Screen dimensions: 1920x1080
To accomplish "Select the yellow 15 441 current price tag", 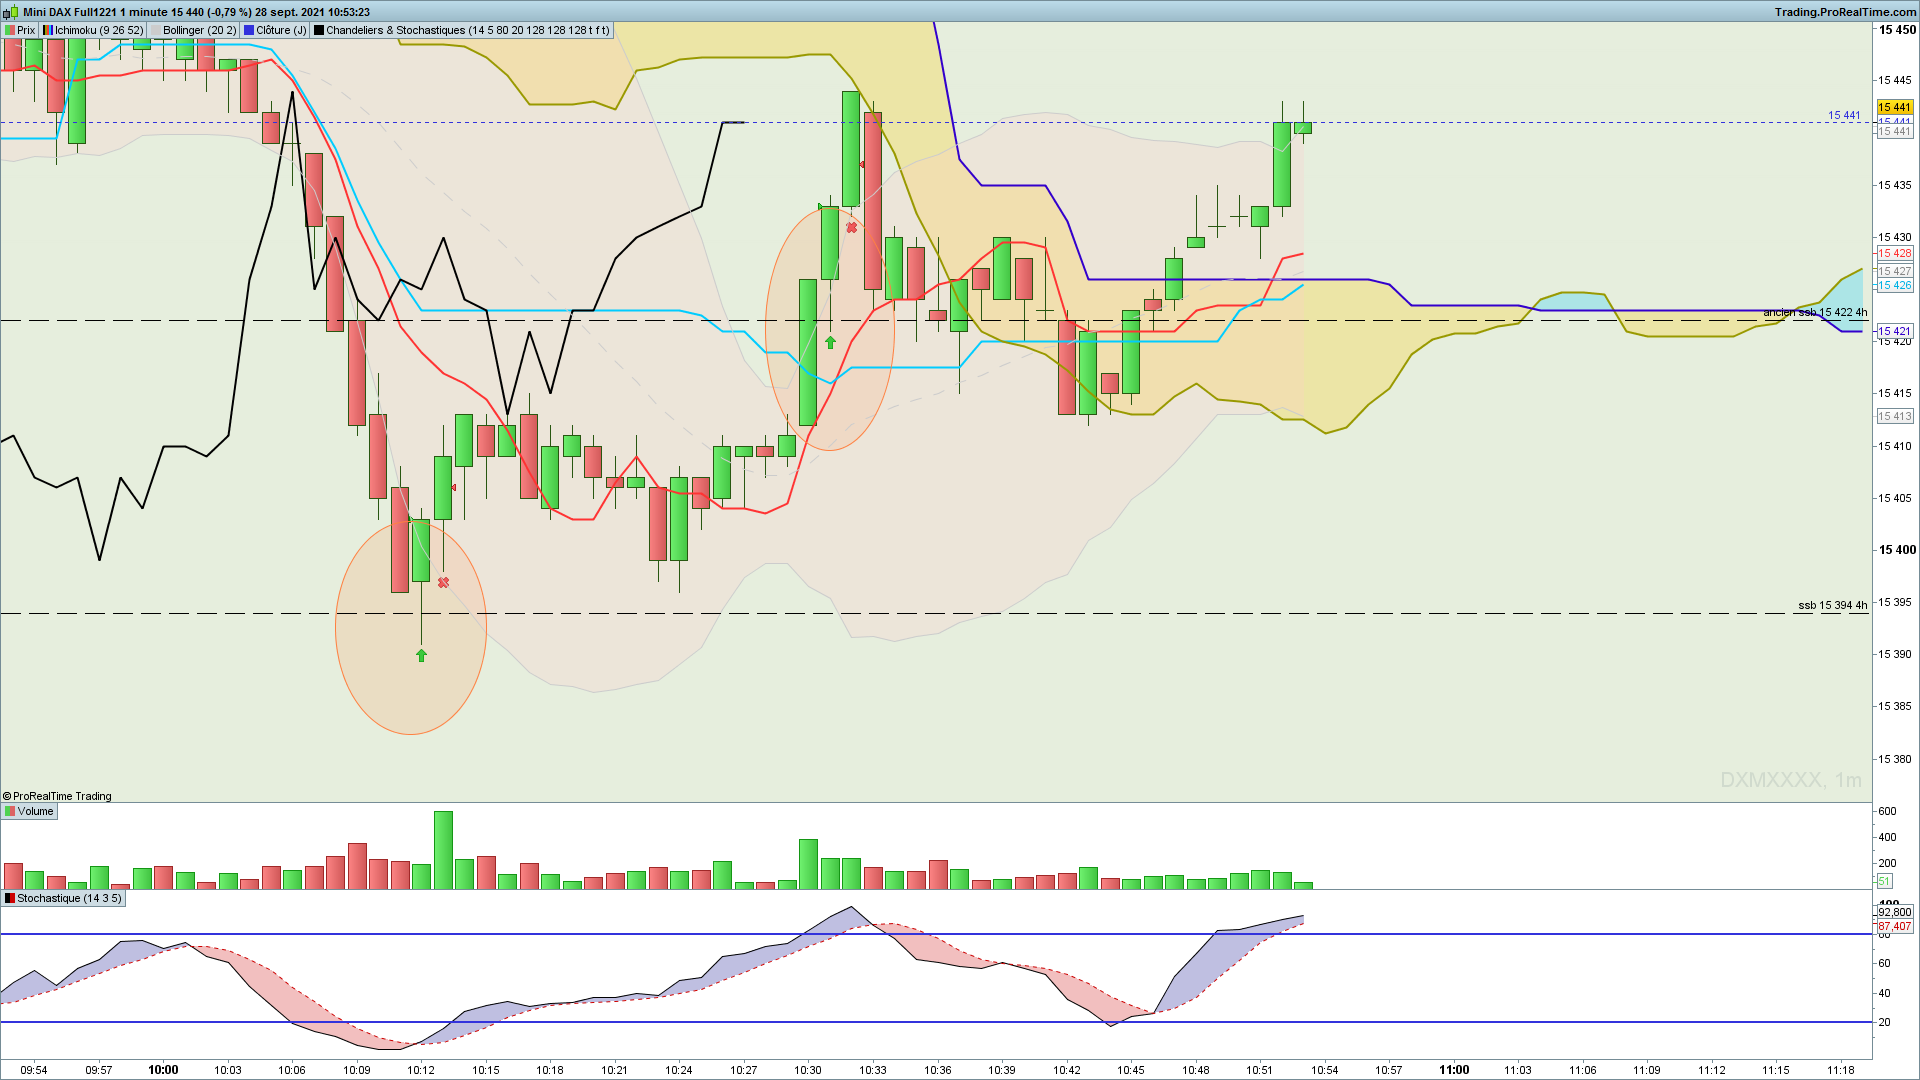I will click(1894, 107).
